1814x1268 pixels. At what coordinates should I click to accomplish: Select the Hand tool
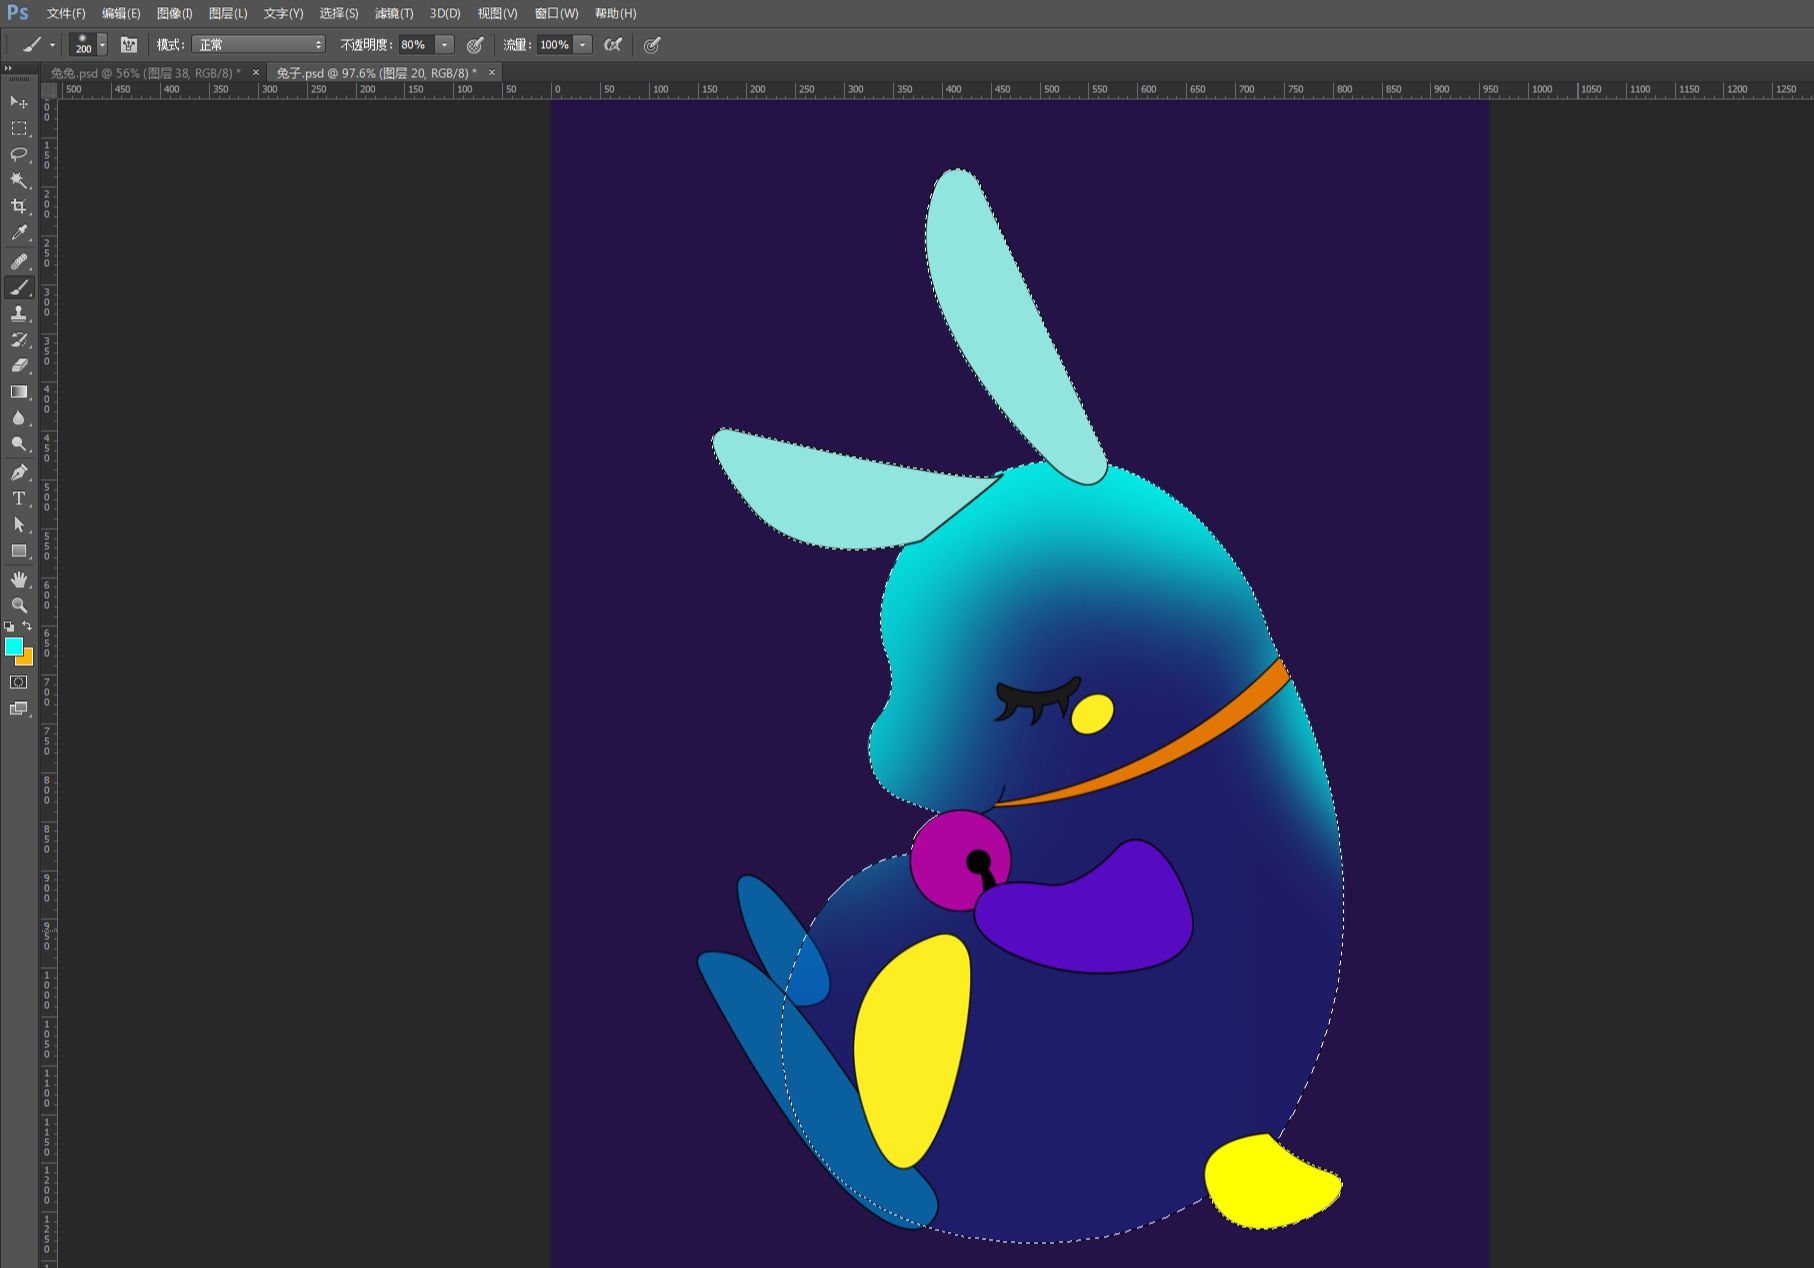(x=19, y=579)
